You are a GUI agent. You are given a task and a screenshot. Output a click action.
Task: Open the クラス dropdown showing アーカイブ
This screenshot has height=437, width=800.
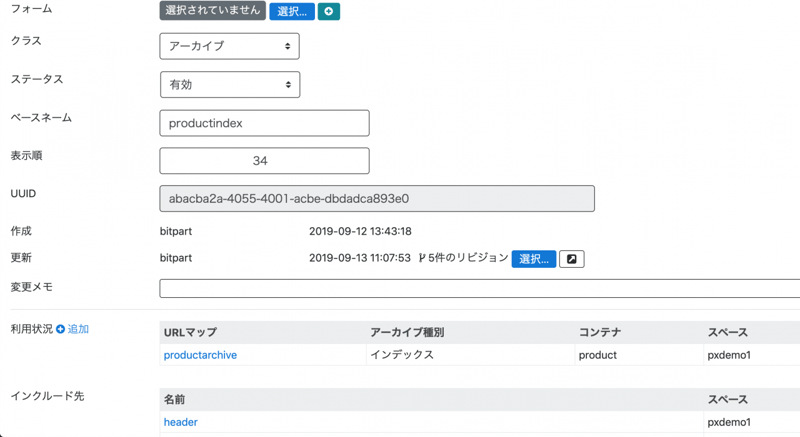(229, 46)
